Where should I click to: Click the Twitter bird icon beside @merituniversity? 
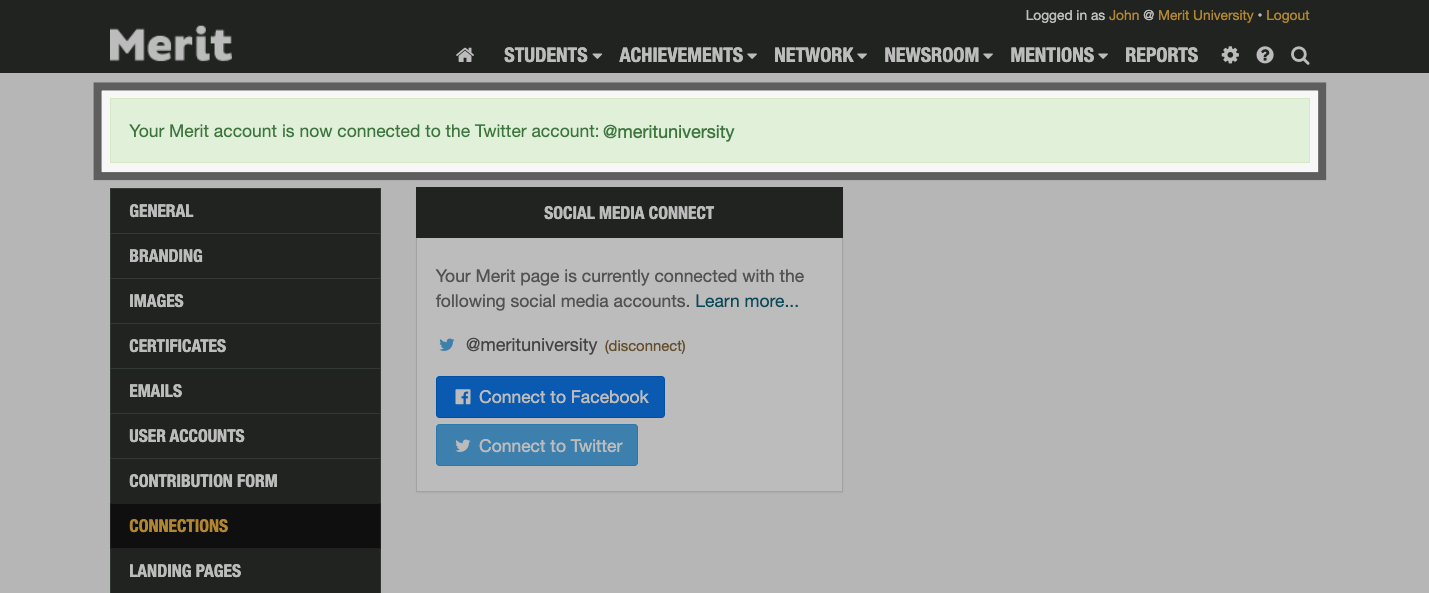[446, 344]
